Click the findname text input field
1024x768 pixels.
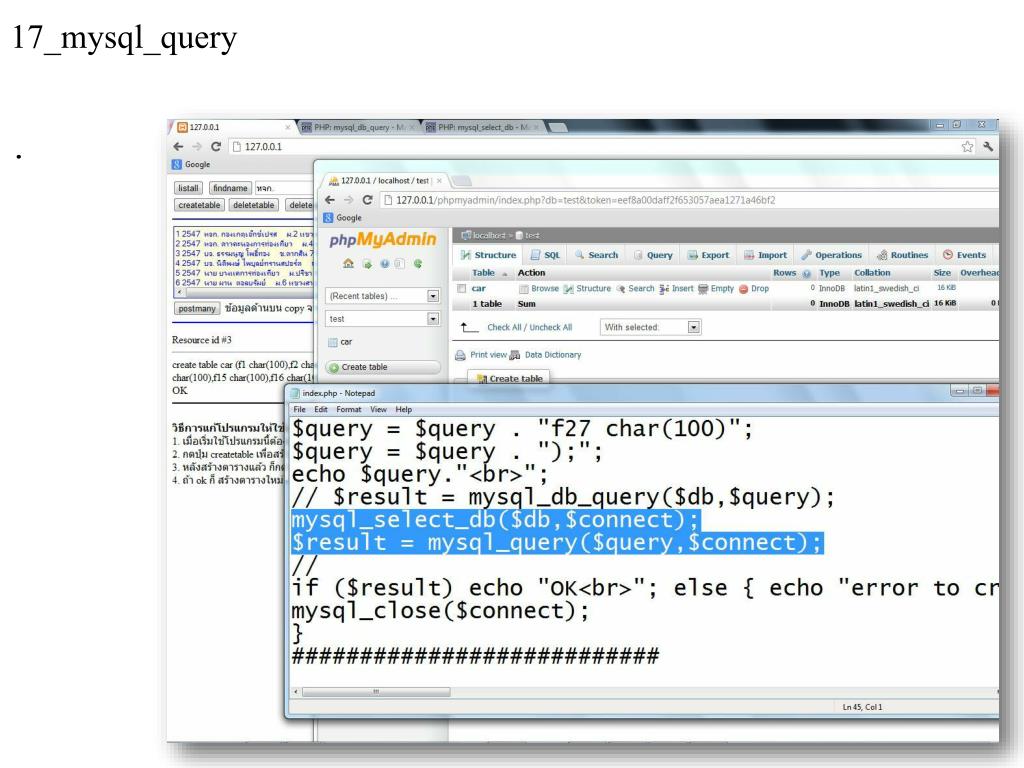click(x=284, y=188)
